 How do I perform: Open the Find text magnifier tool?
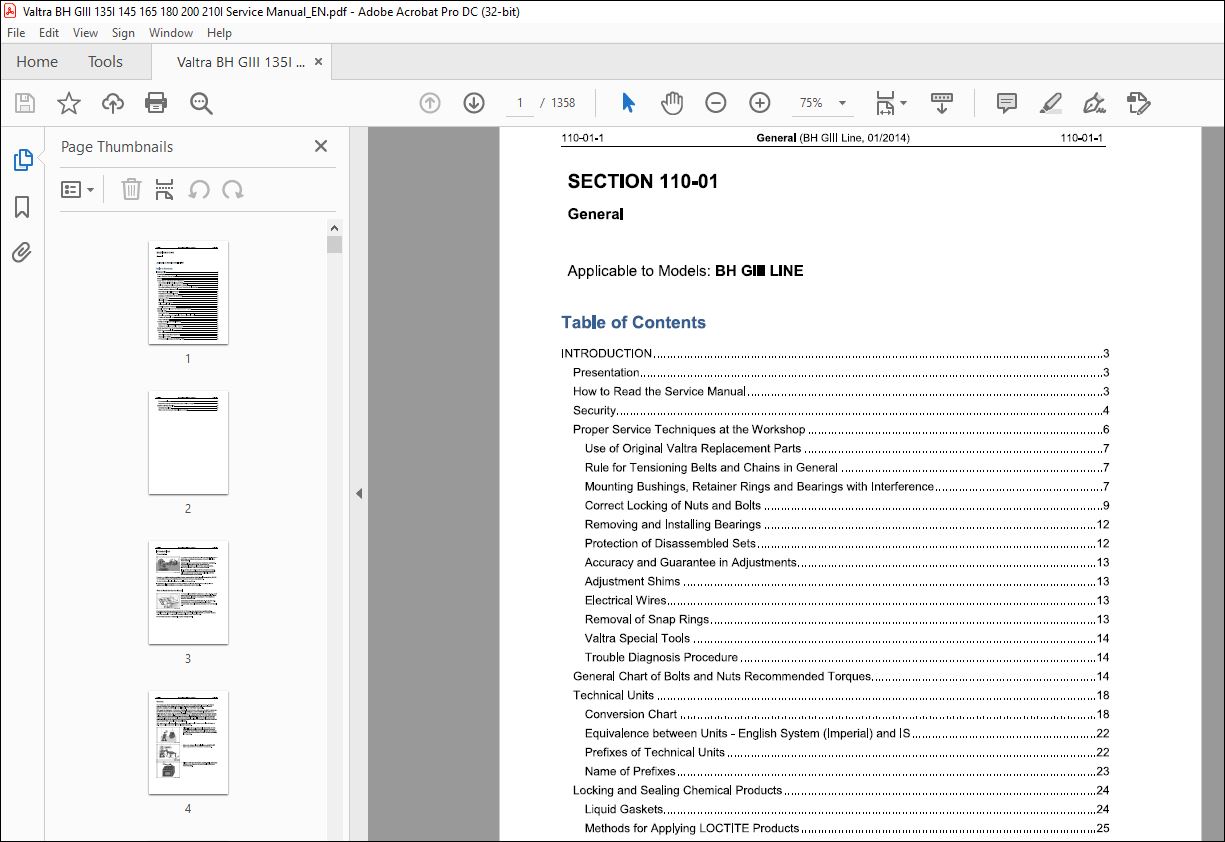[x=201, y=103]
